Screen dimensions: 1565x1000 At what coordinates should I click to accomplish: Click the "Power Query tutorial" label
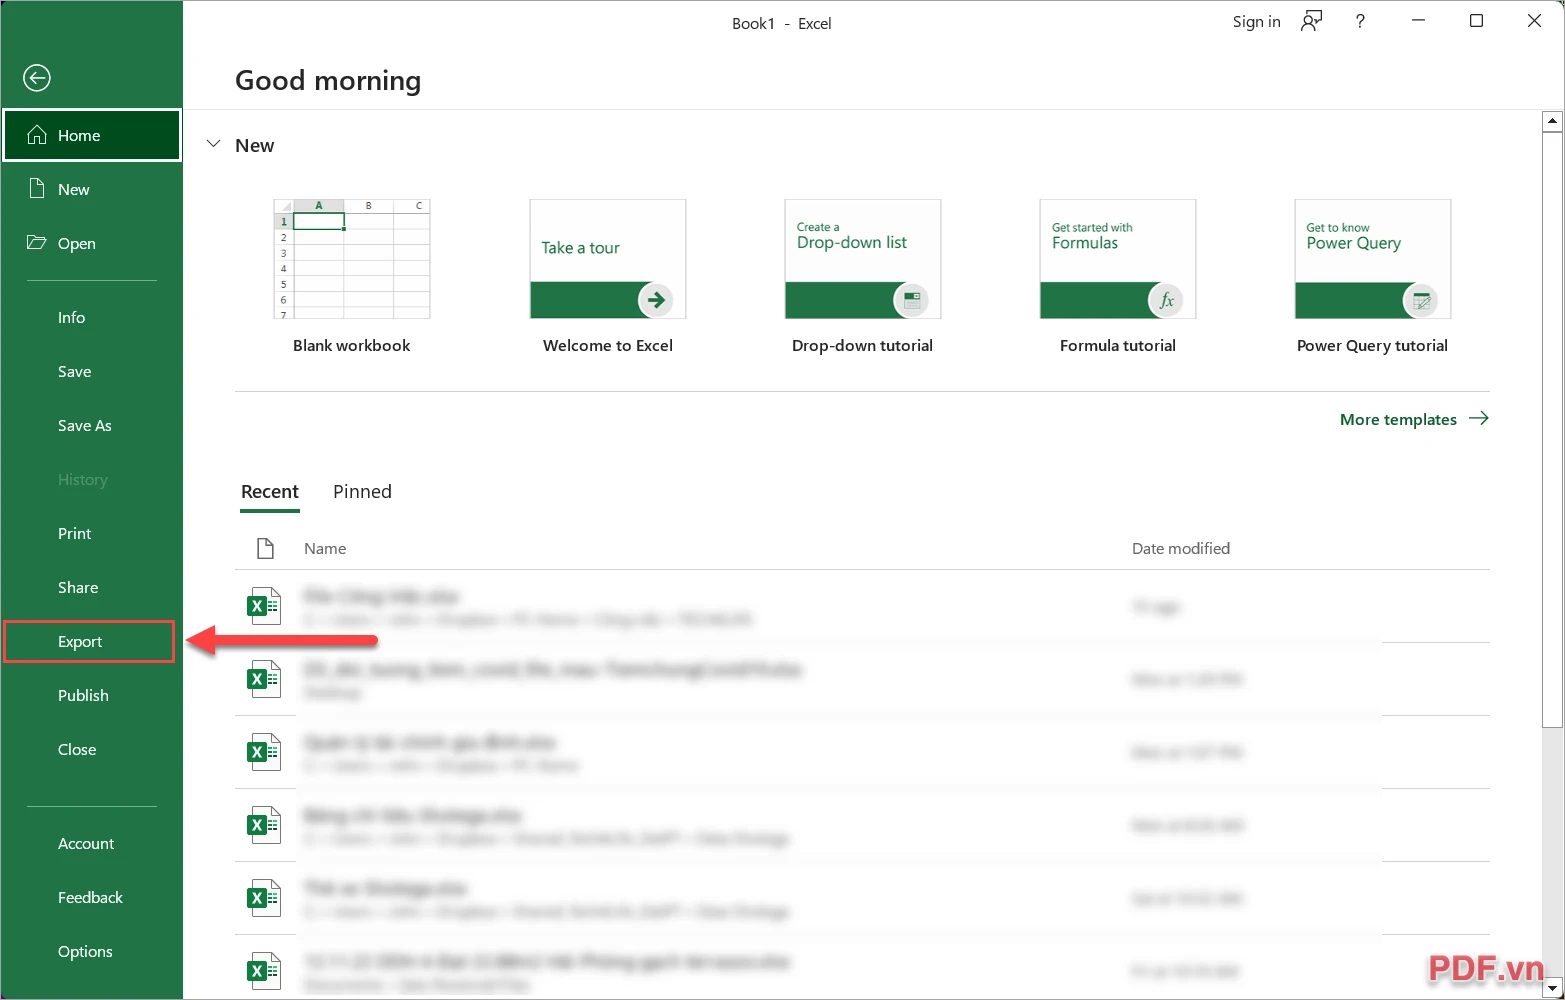click(x=1373, y=345)
